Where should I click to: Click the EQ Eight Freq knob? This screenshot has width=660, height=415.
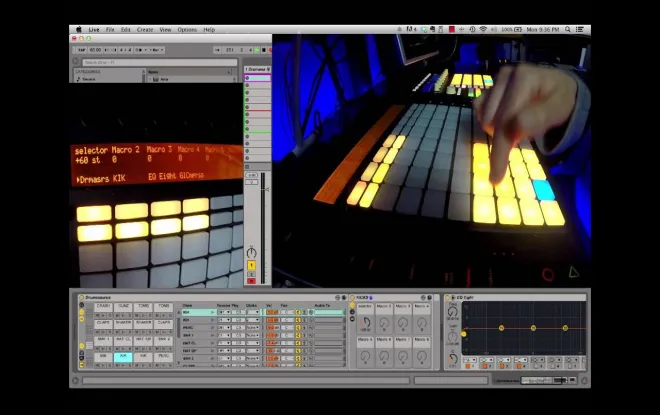click(452, 312)
